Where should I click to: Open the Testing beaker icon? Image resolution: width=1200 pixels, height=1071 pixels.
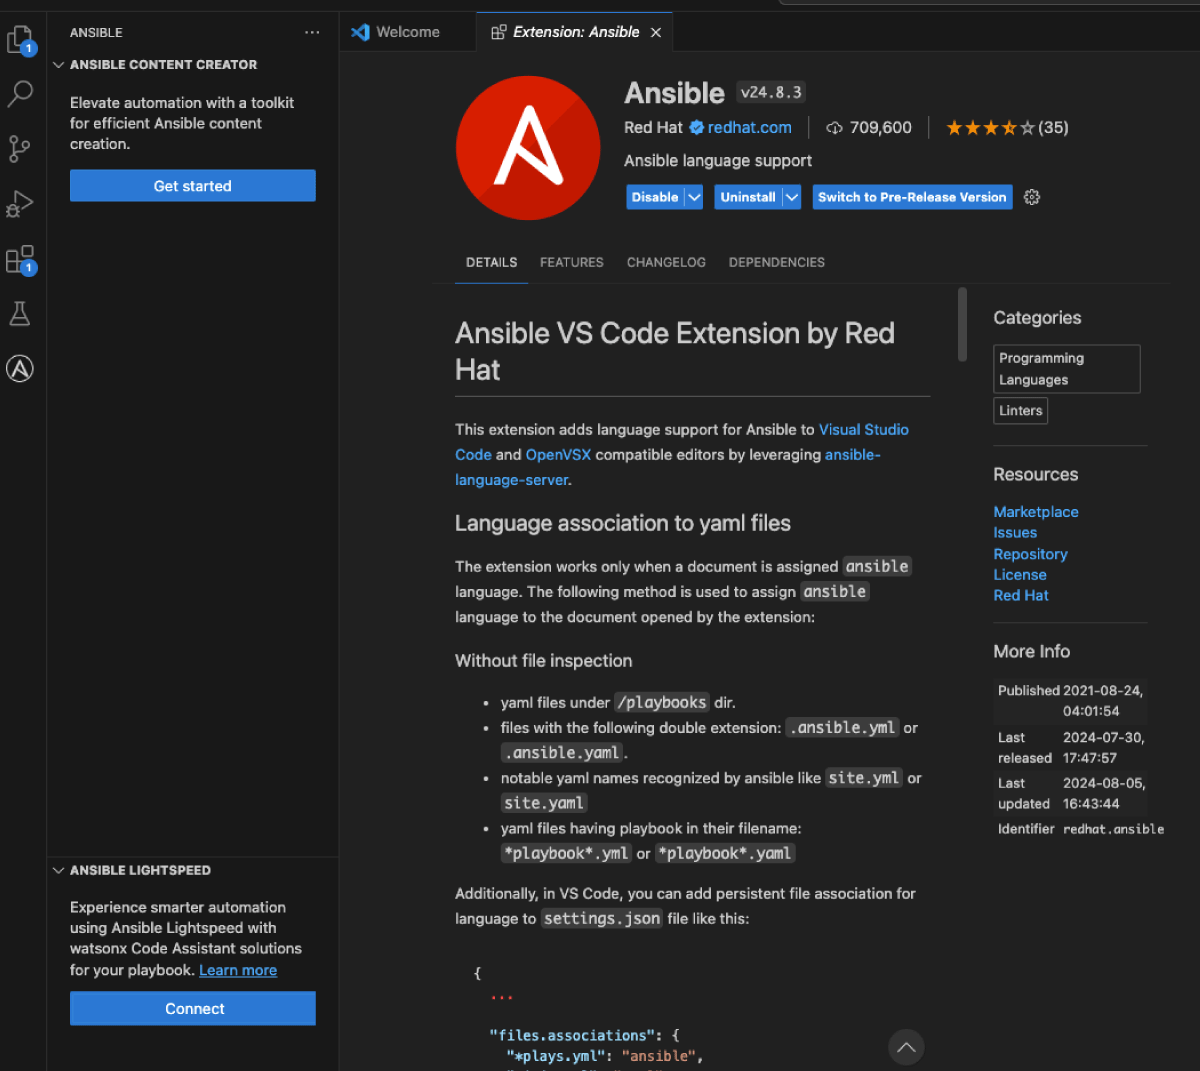[20, 313]
